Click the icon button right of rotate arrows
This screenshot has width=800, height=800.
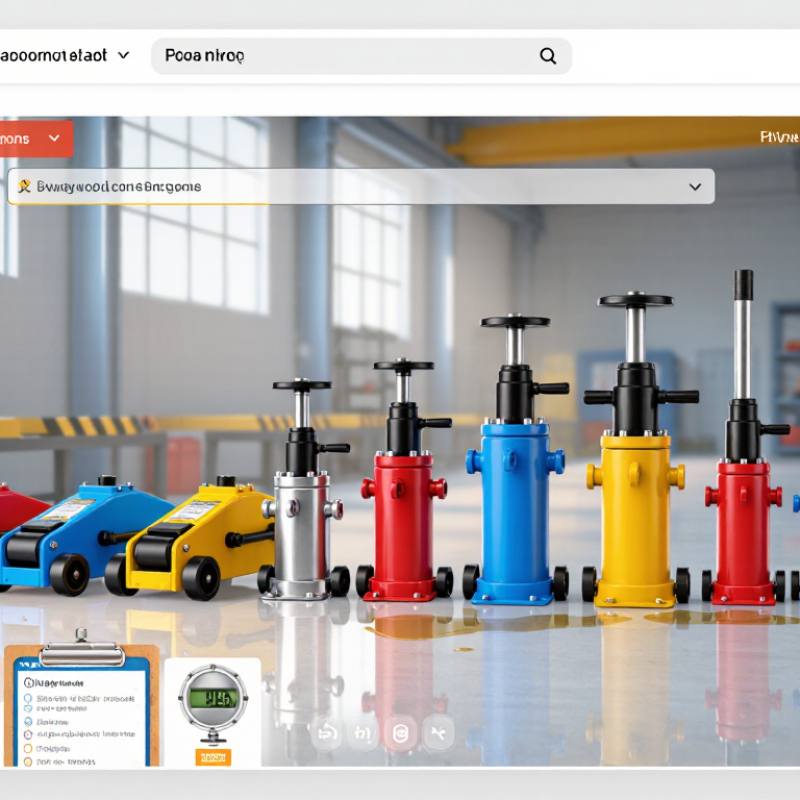pyautogui.click(x=363, y=734)
